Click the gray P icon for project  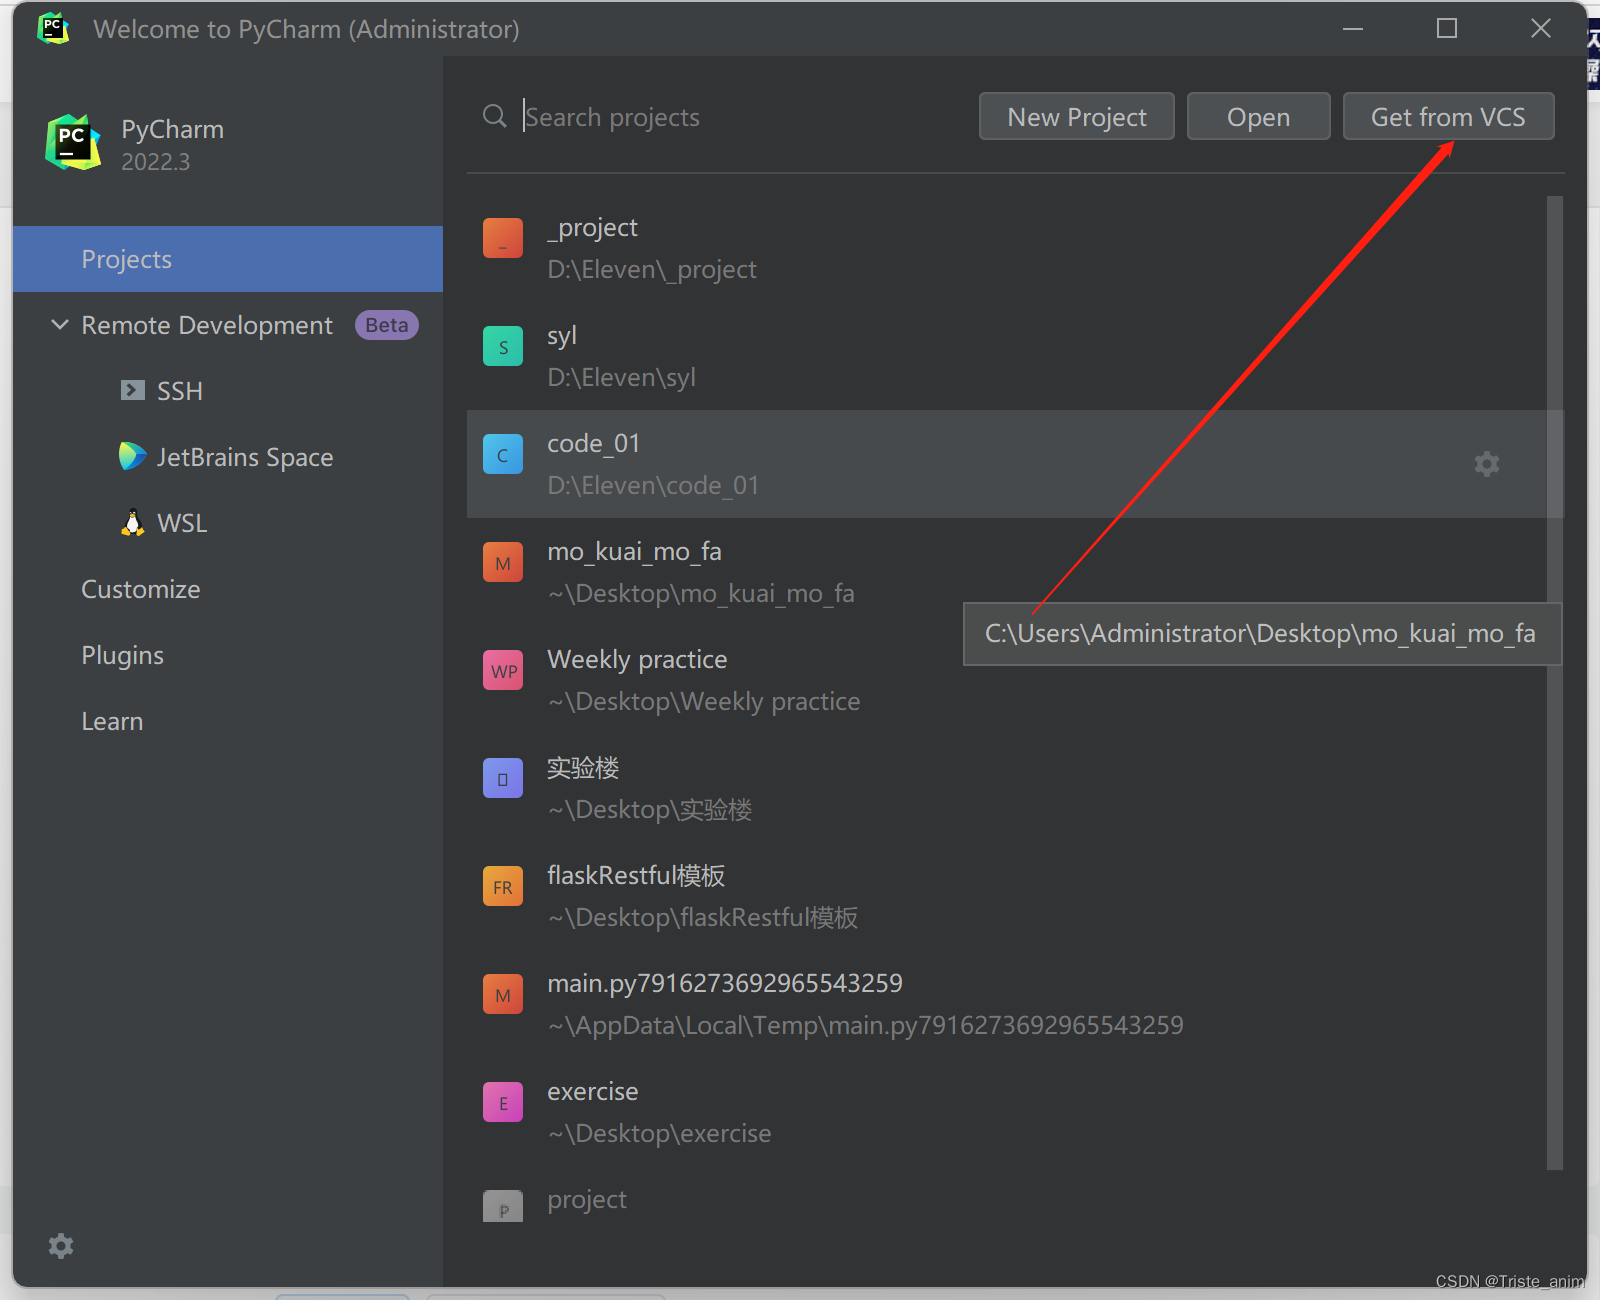click(503, 1206)
